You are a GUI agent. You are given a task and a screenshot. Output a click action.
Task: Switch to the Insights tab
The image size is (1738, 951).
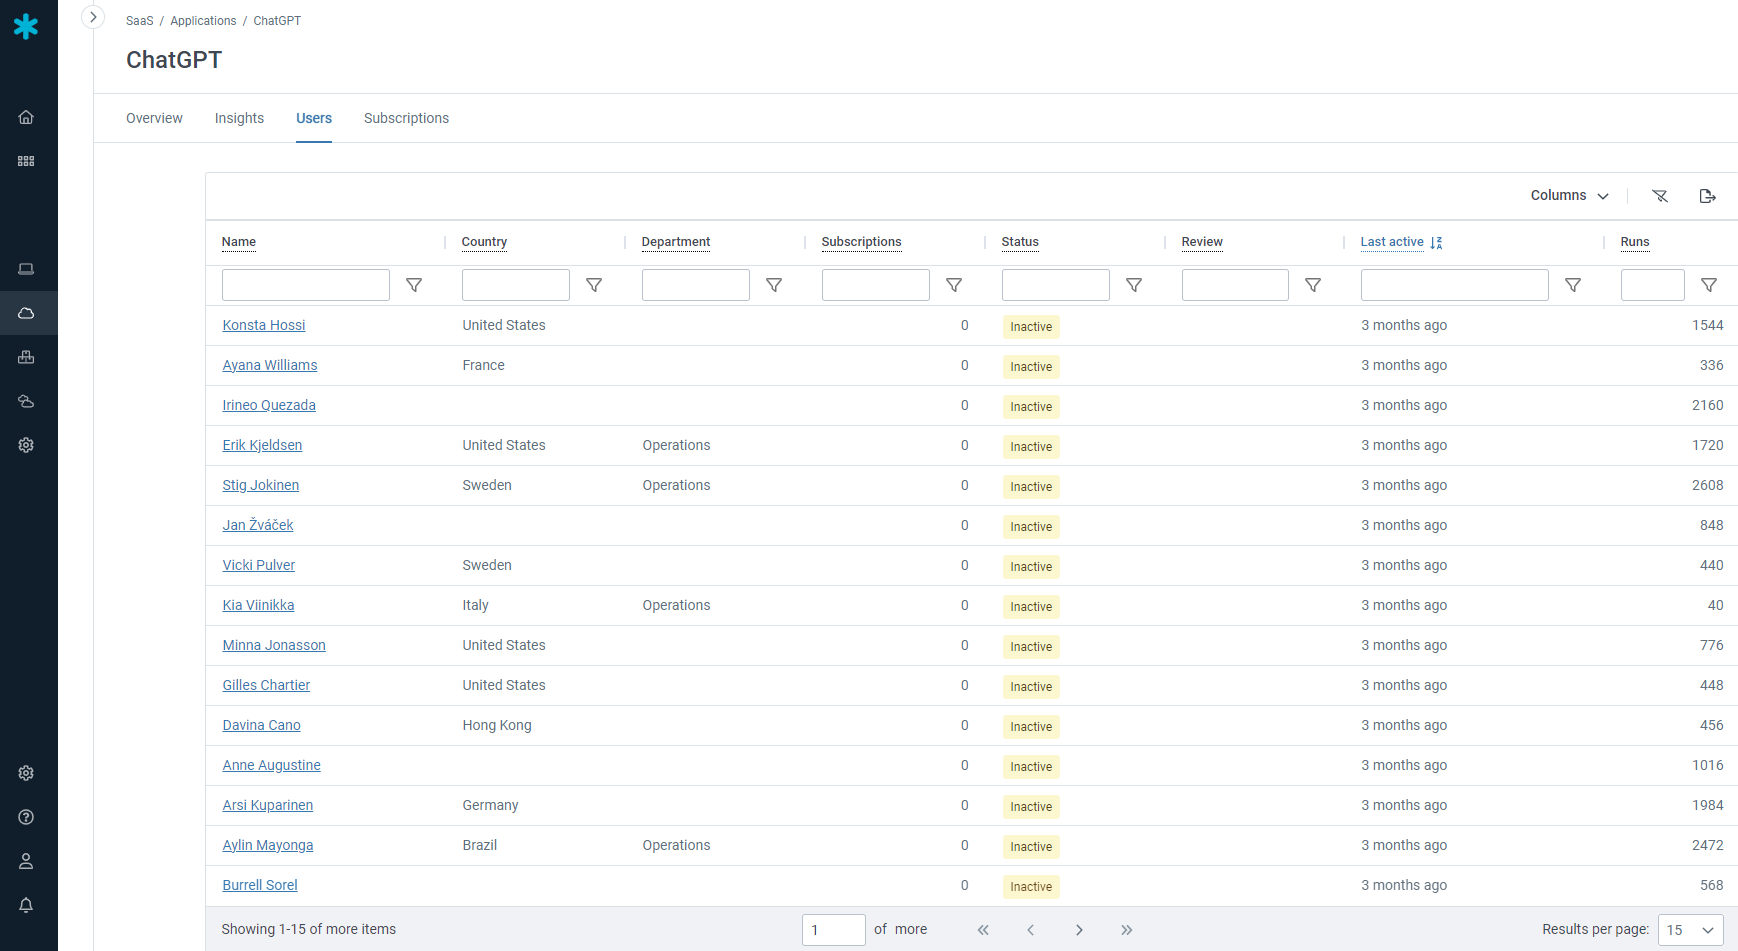(x=239, y=118)
